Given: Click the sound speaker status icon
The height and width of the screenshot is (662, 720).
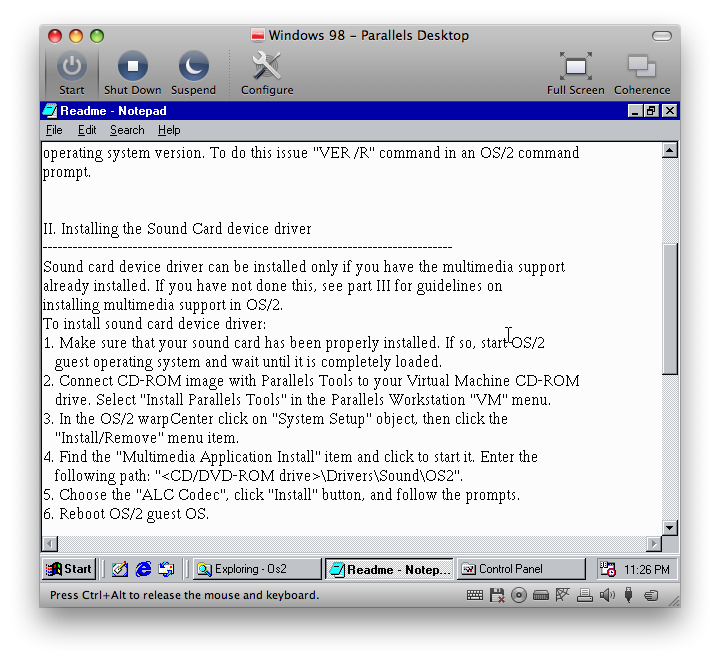Looking at the screenshot, I should tap(607, 595).
